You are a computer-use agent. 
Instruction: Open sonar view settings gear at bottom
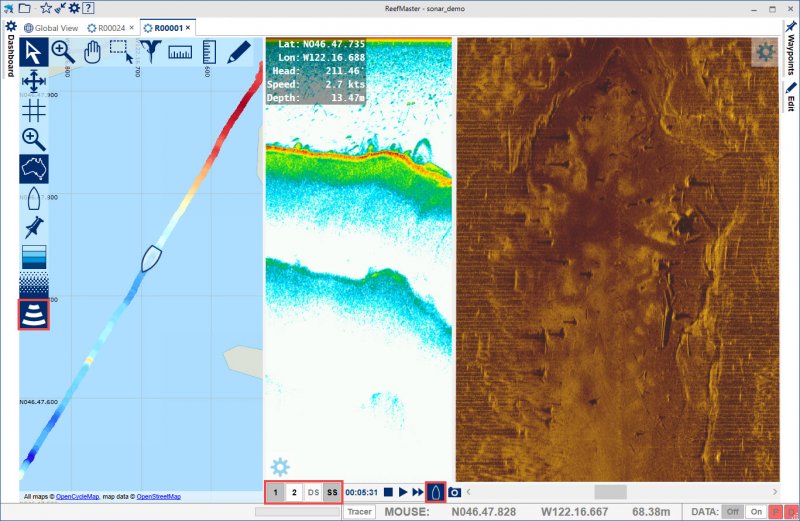[280, 466]
